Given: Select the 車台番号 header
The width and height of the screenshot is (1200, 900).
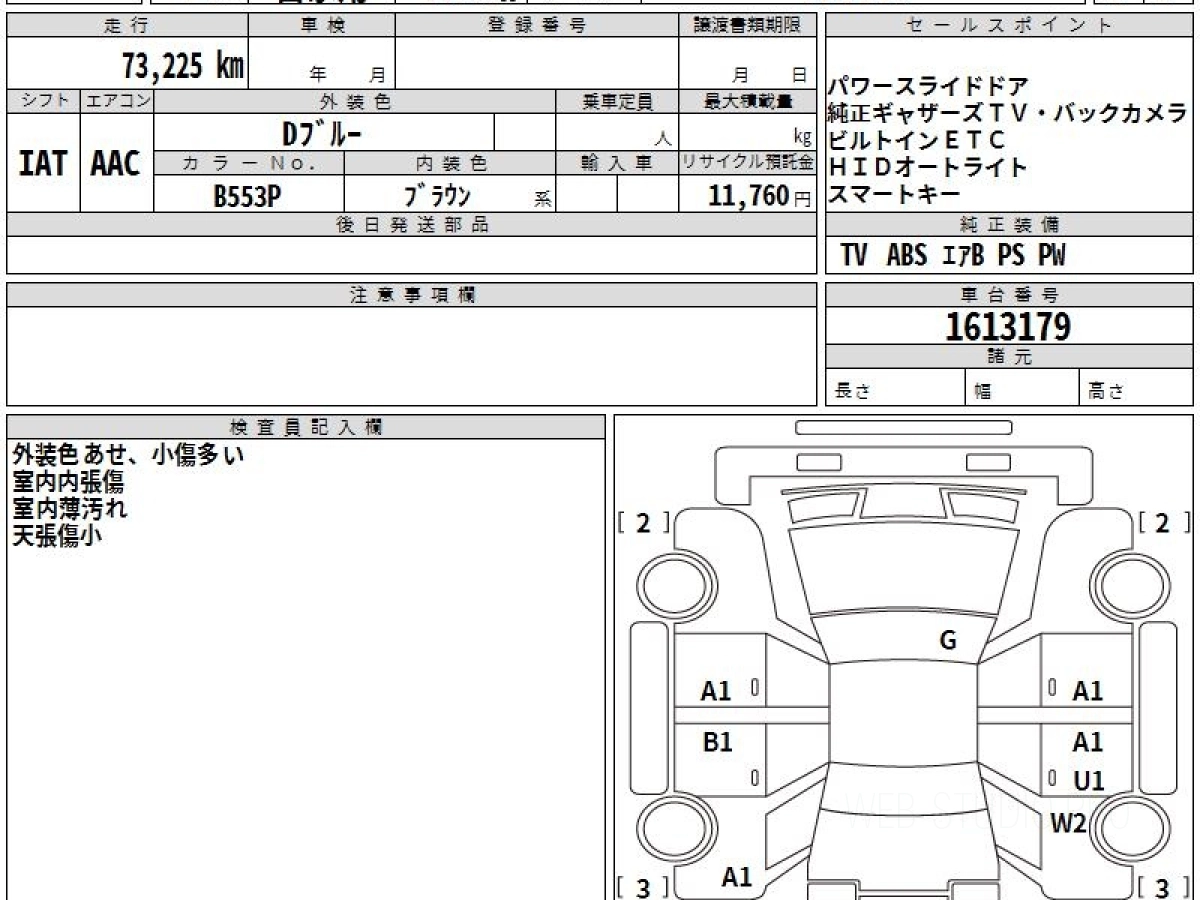Looking at the screenshot, I should click(x=1009, y=295).
